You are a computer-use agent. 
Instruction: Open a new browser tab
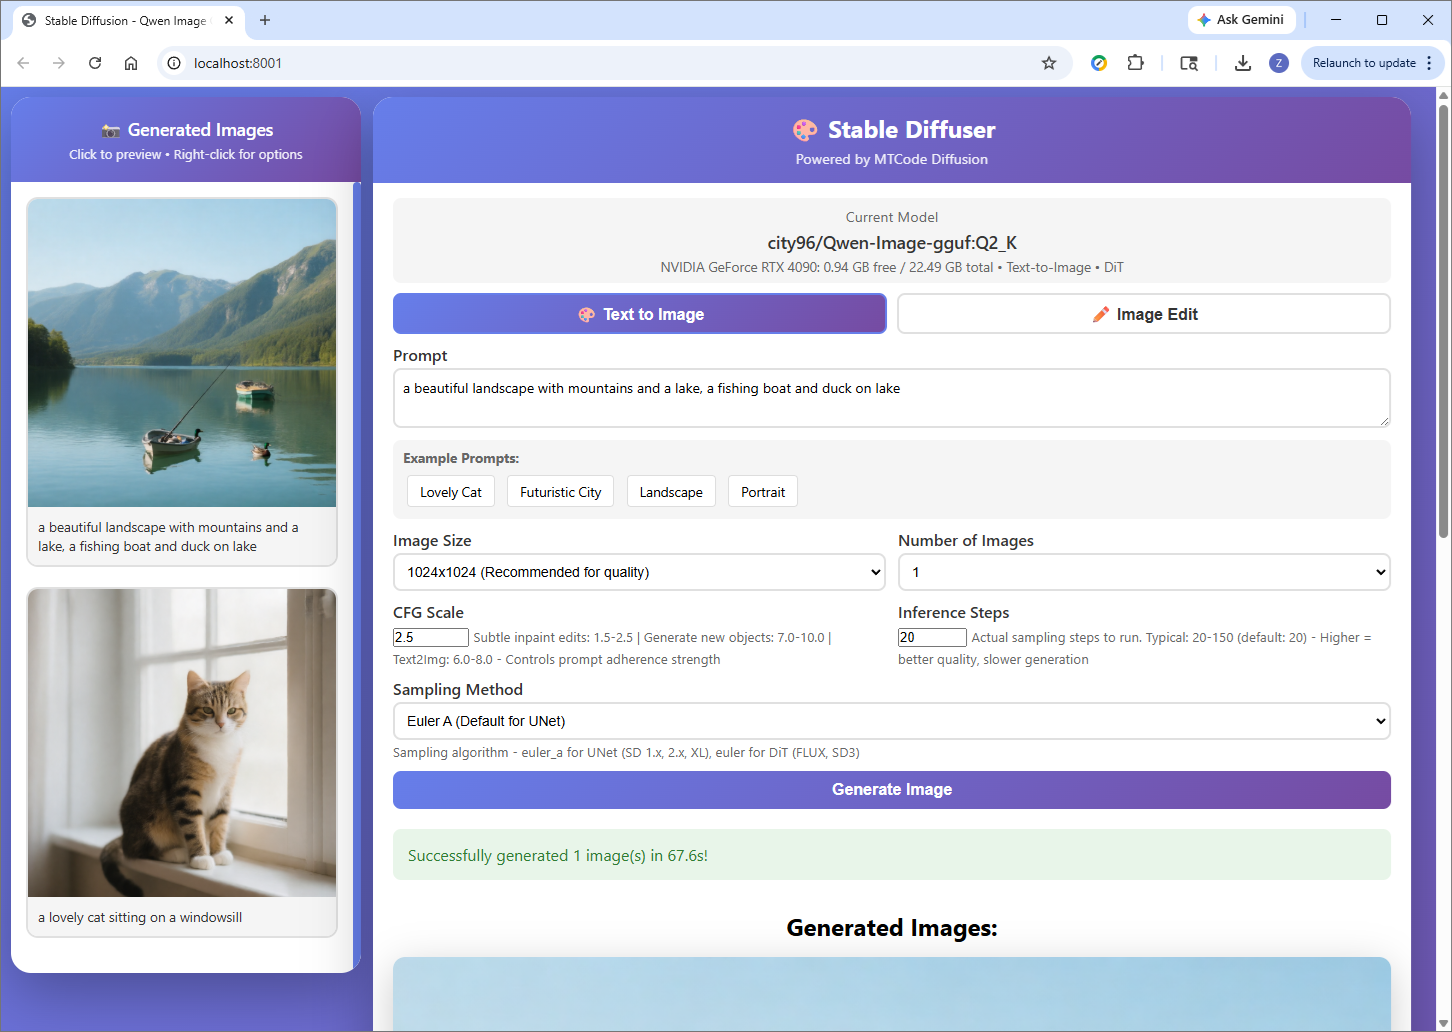(x=265, y=20)
